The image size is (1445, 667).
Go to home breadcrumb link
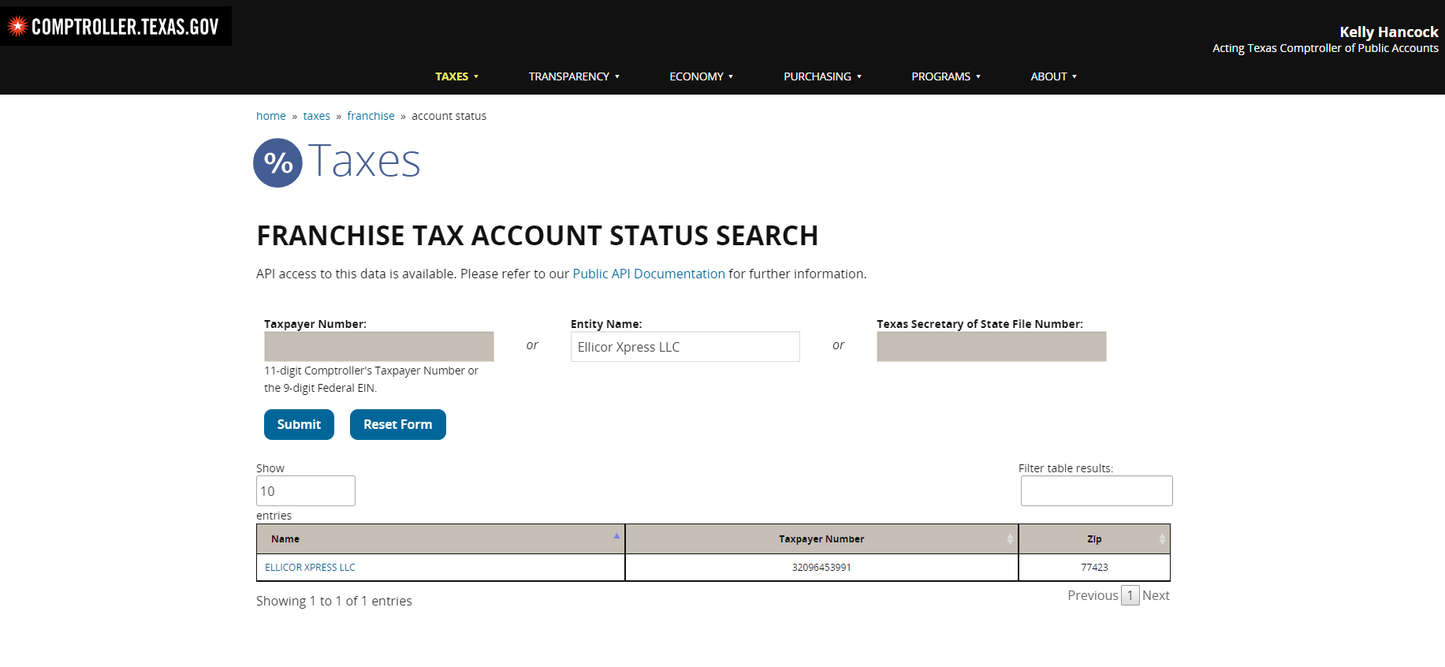point(271,116)
